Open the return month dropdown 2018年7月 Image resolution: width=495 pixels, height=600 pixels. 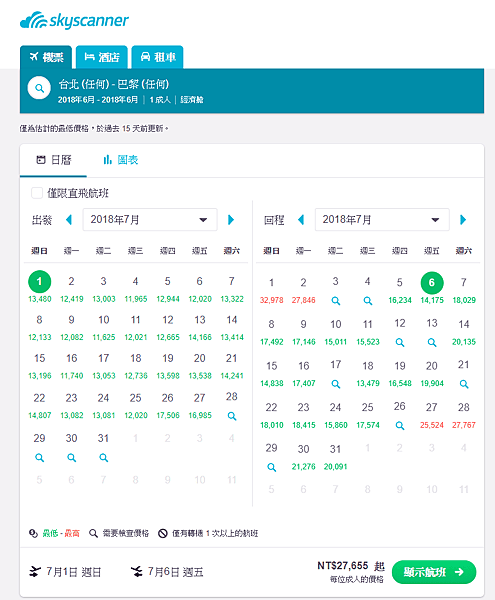coord(382,220)
